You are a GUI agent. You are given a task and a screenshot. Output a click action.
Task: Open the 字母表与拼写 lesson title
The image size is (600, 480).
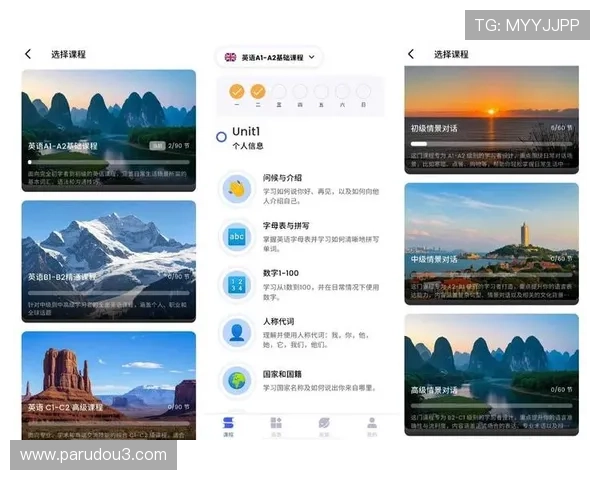pyautogui.click(x=286, y=225)
